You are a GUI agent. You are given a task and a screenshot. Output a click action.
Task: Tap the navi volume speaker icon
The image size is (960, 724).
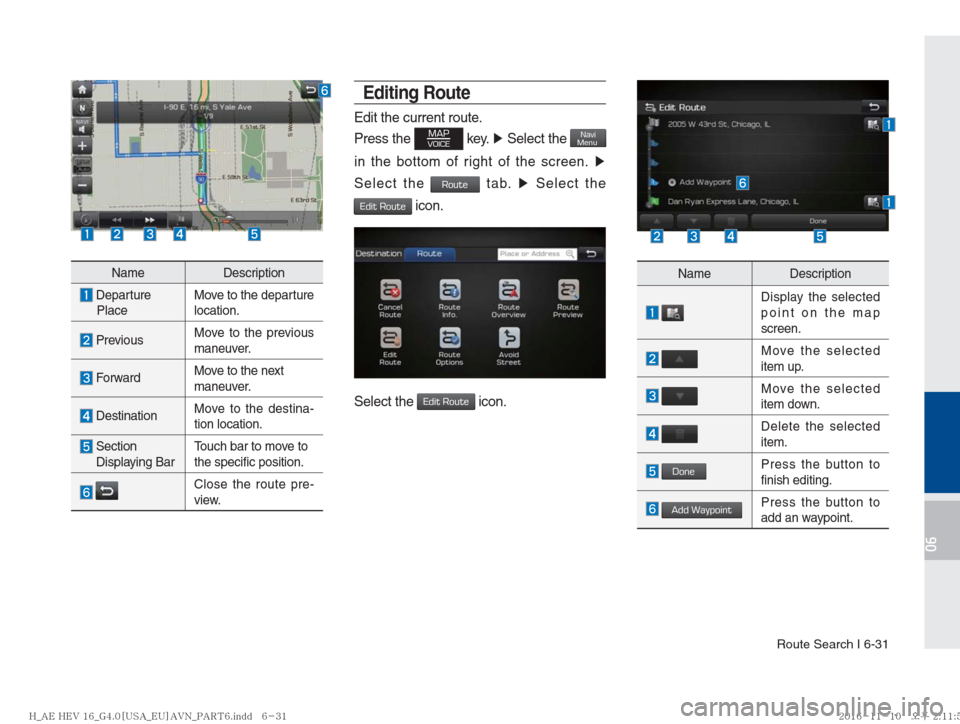click(x=82, y=127)
